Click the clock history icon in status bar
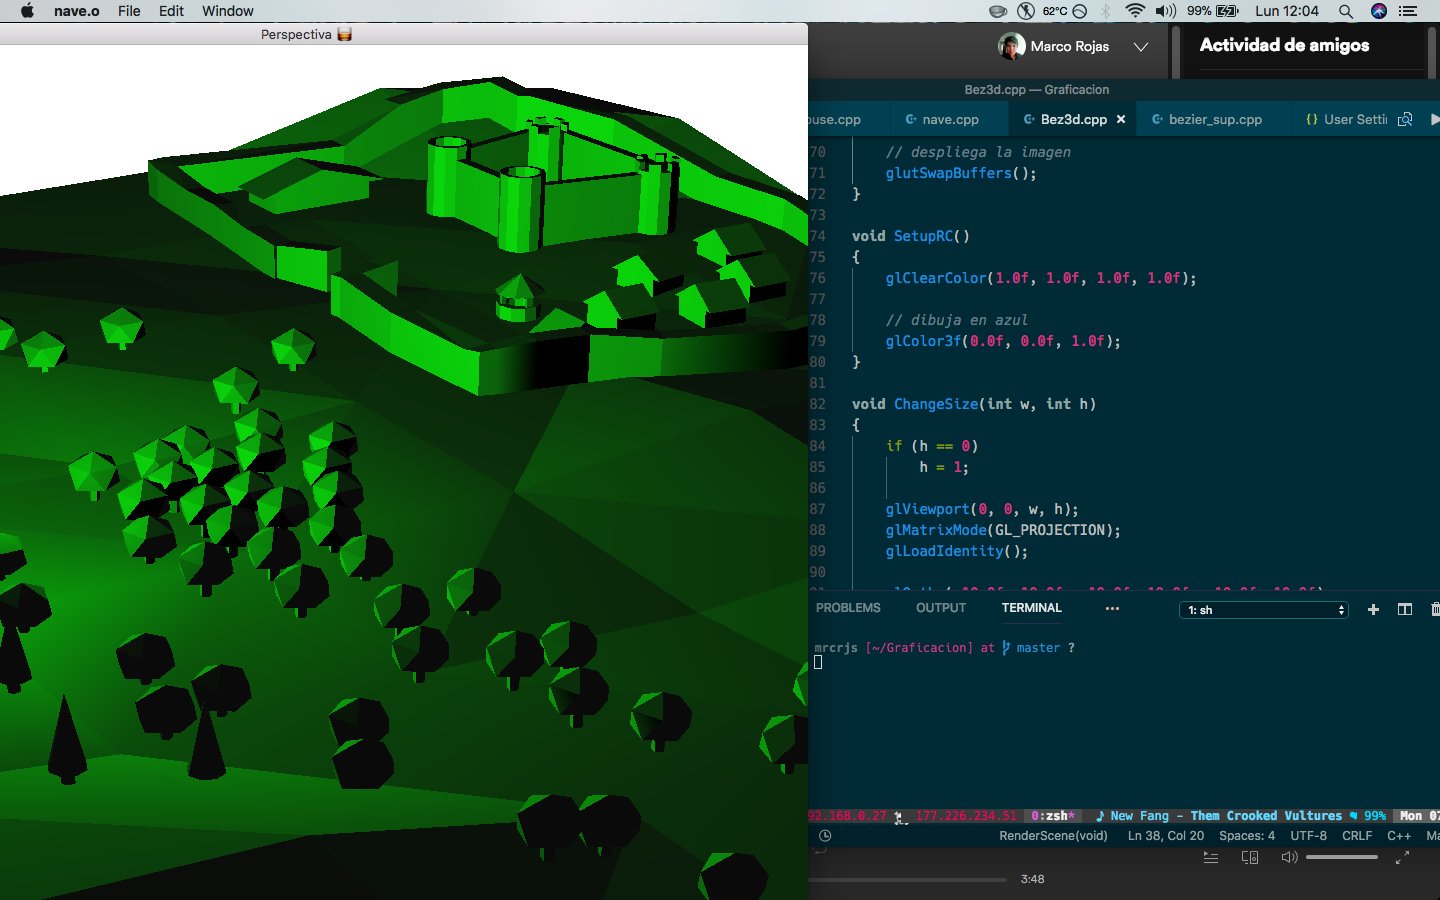Screen dimensions: 1440x900 point(825,836)
